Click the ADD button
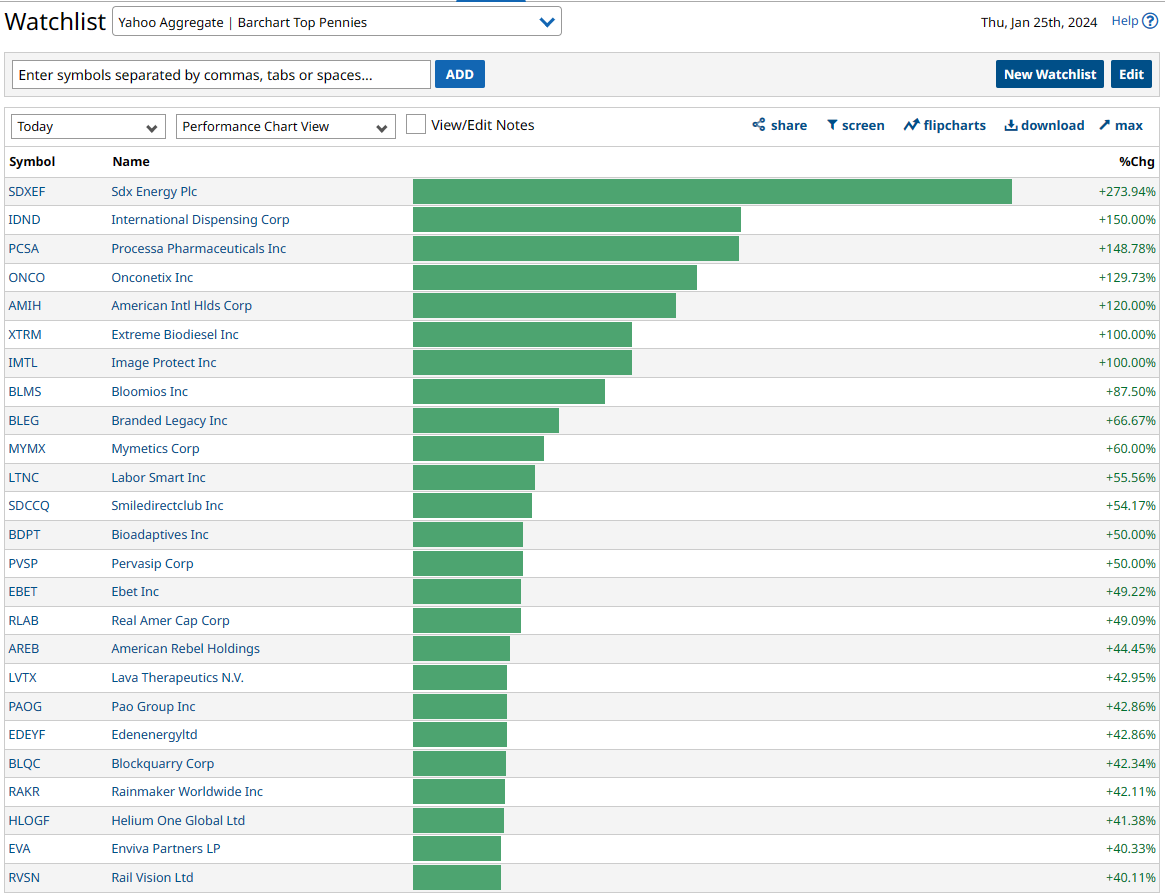The image size is (1165, 893). coord(460,74)
